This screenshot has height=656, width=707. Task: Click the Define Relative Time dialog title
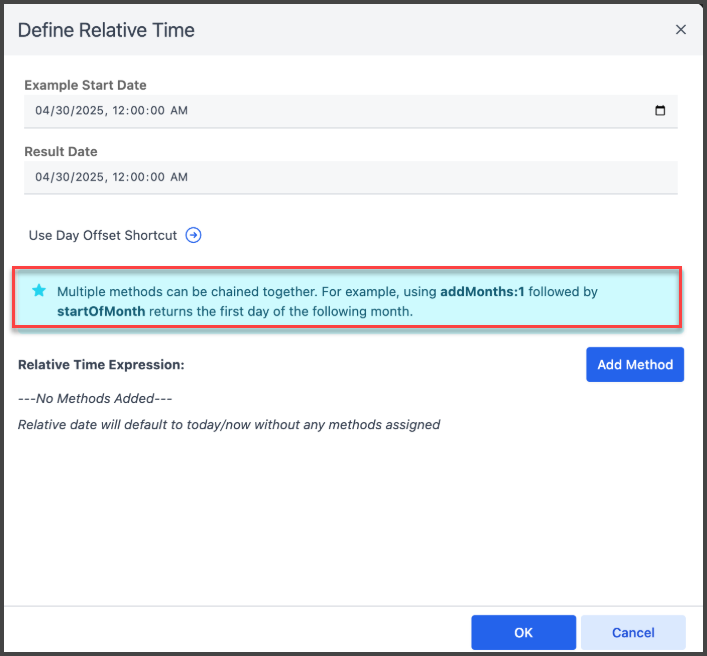[106, 30]
